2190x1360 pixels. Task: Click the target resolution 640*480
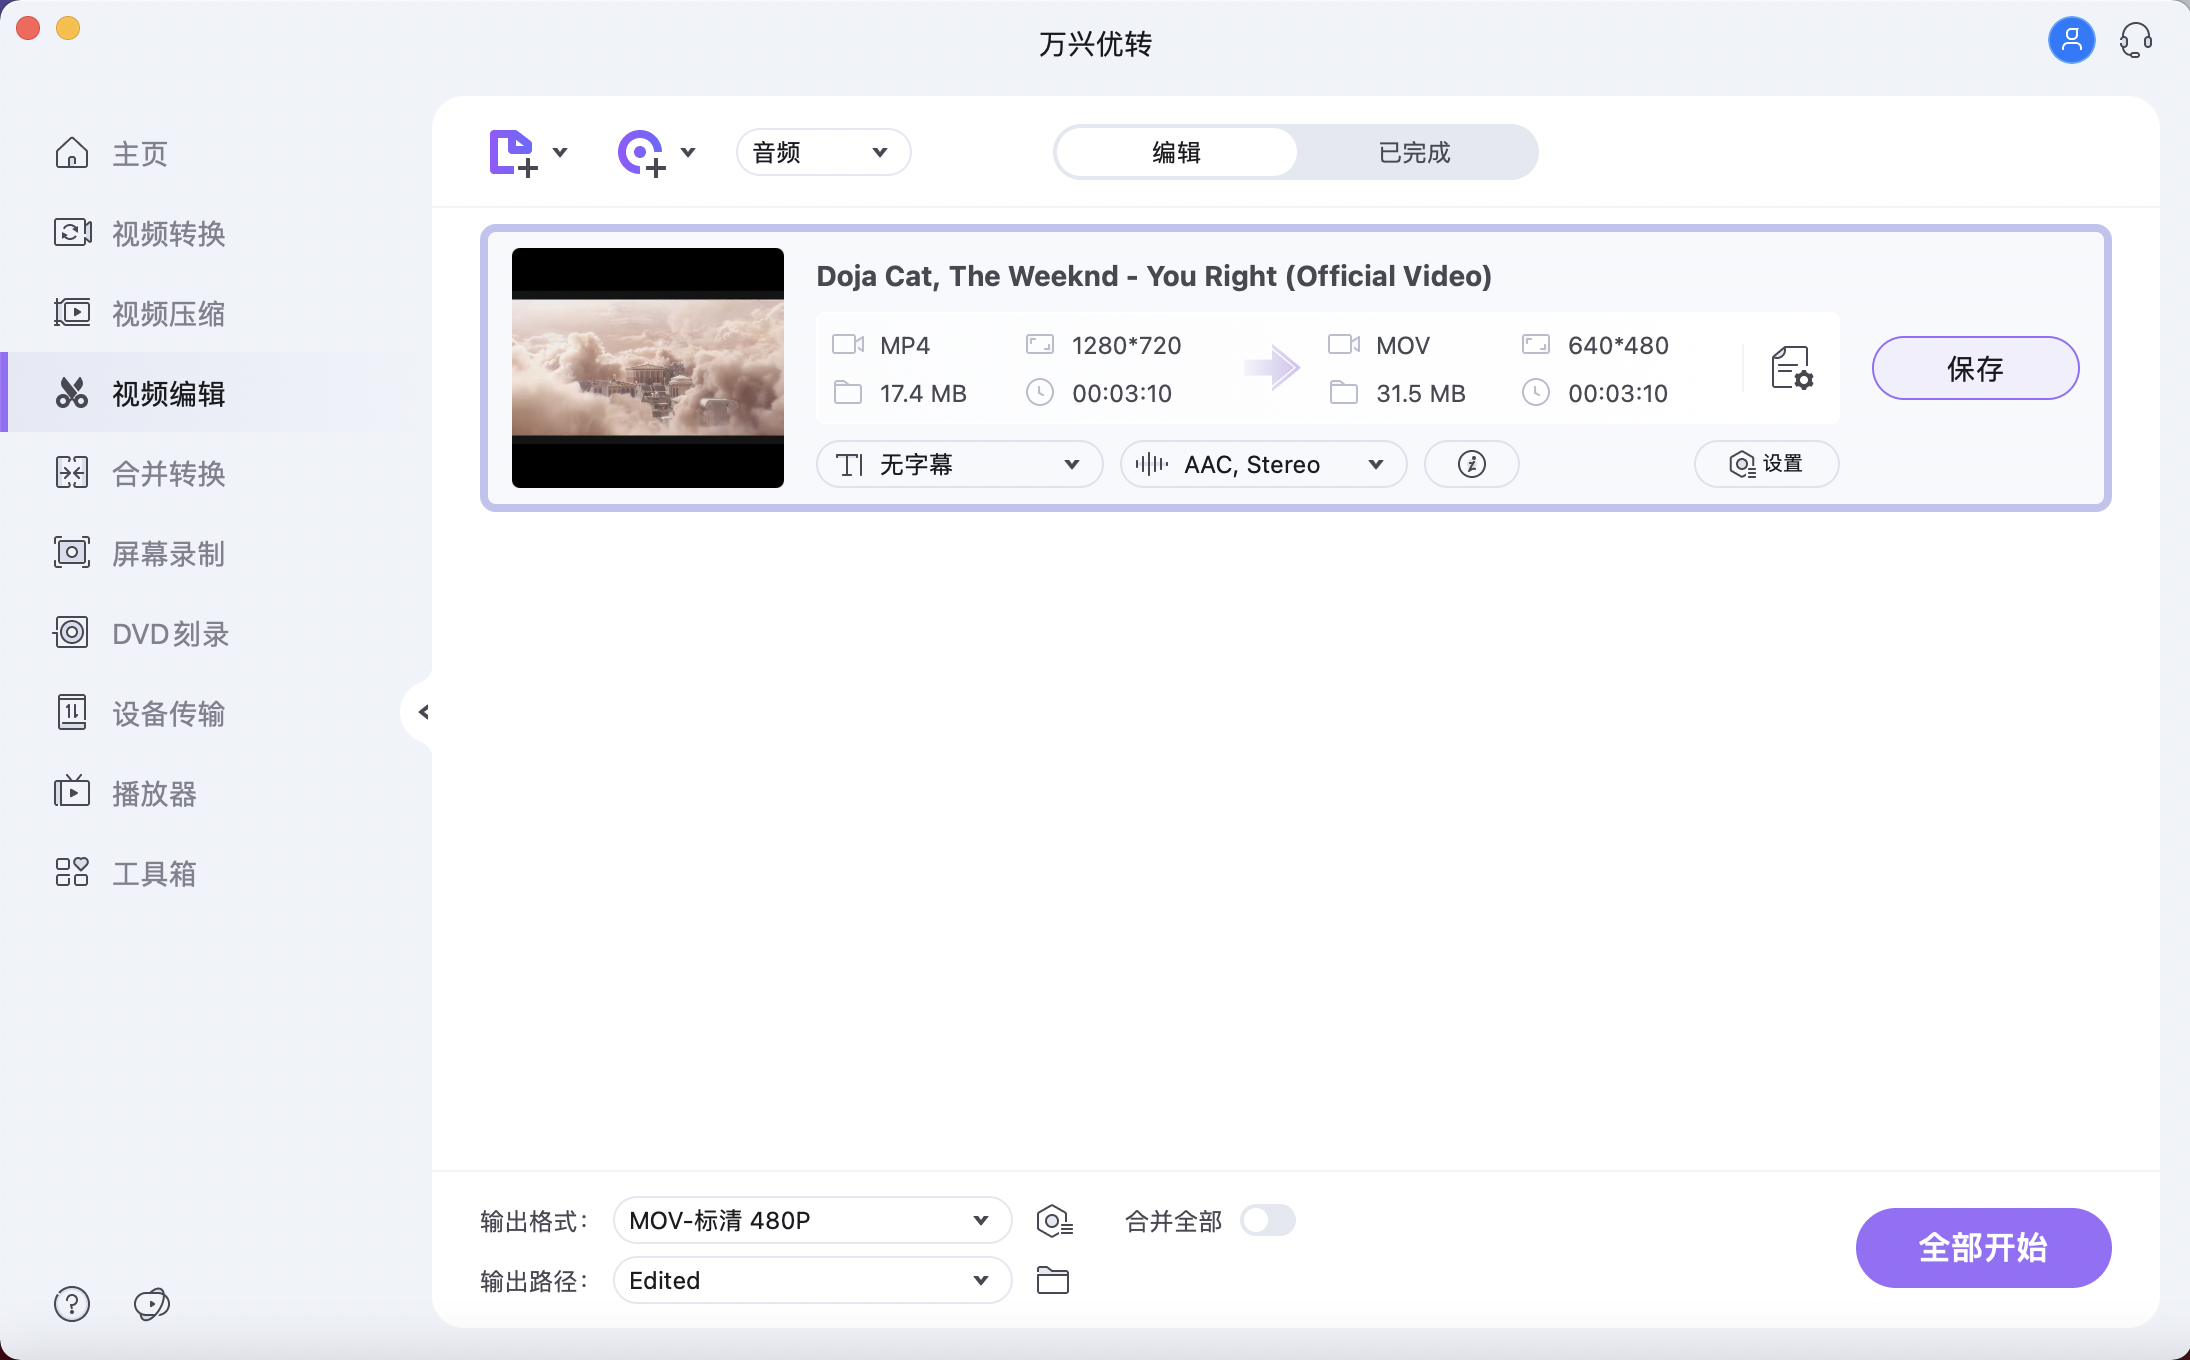click(1618, 345)
